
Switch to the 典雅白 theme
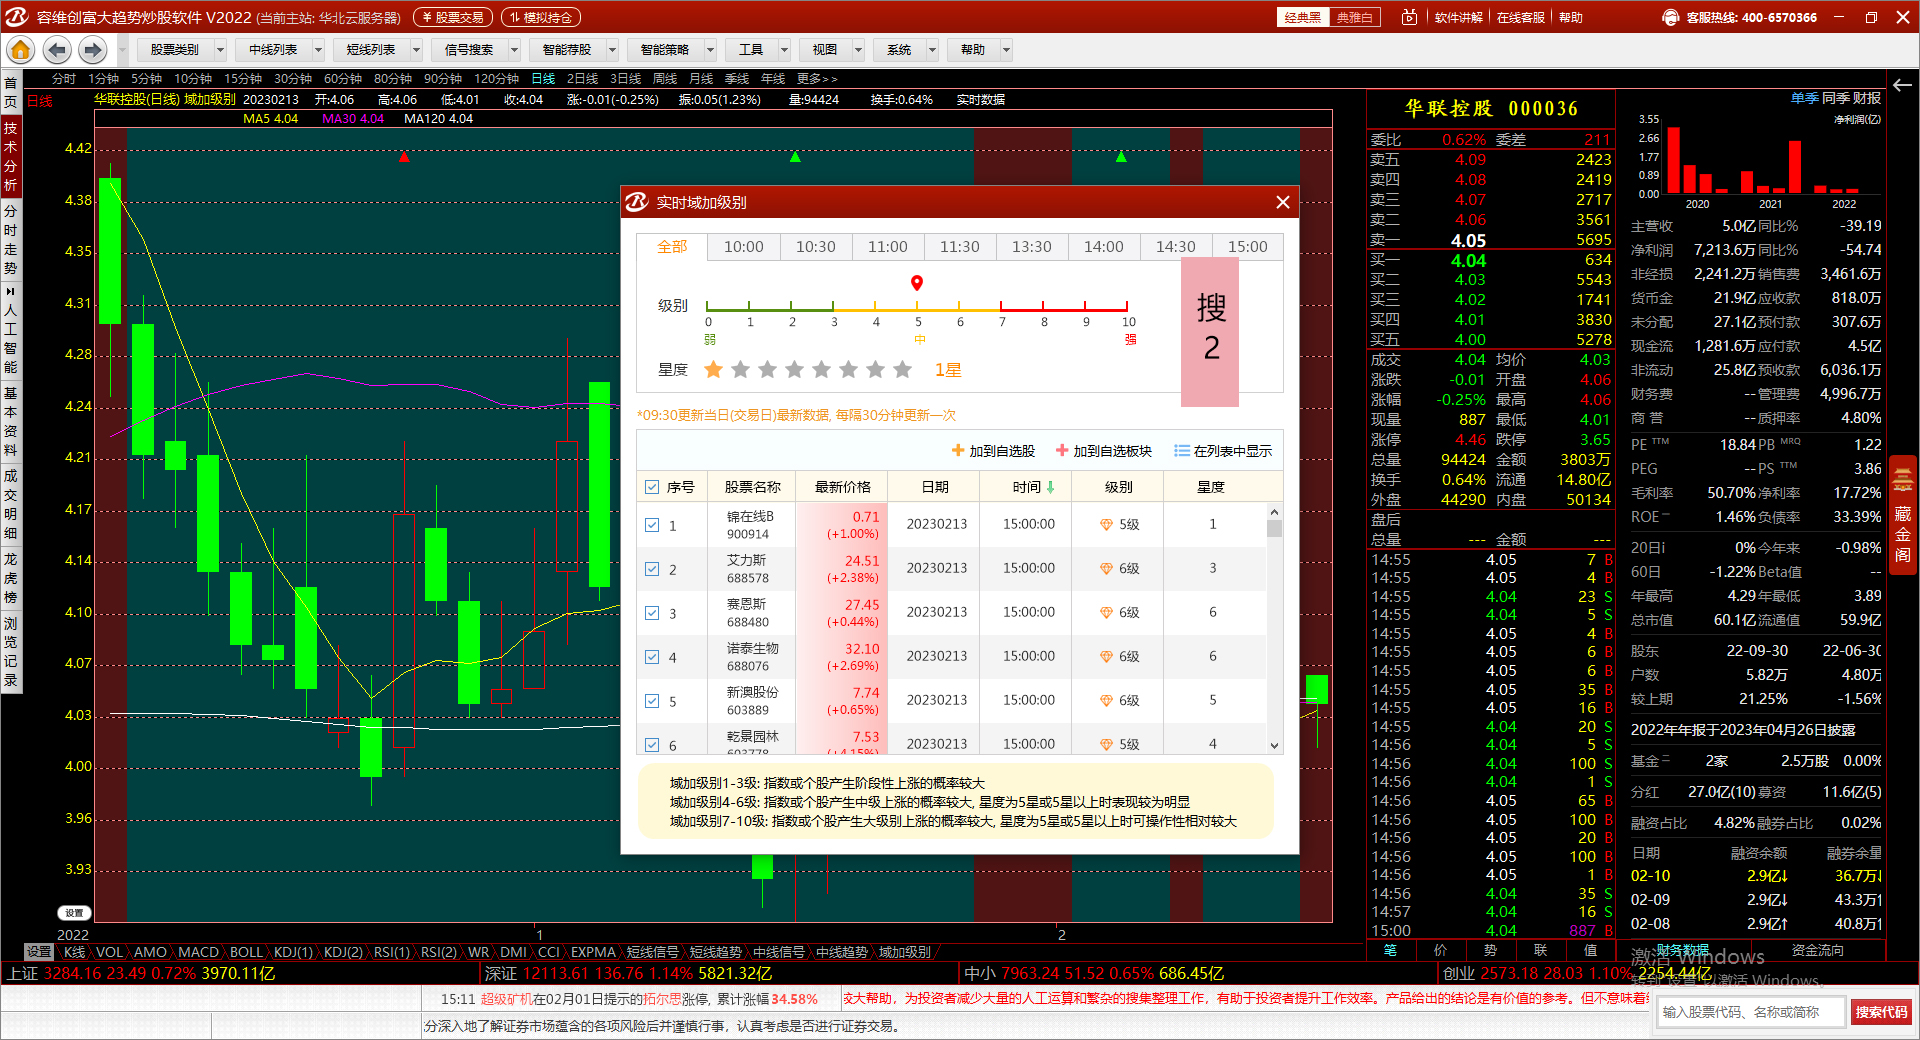point(1354,17)
